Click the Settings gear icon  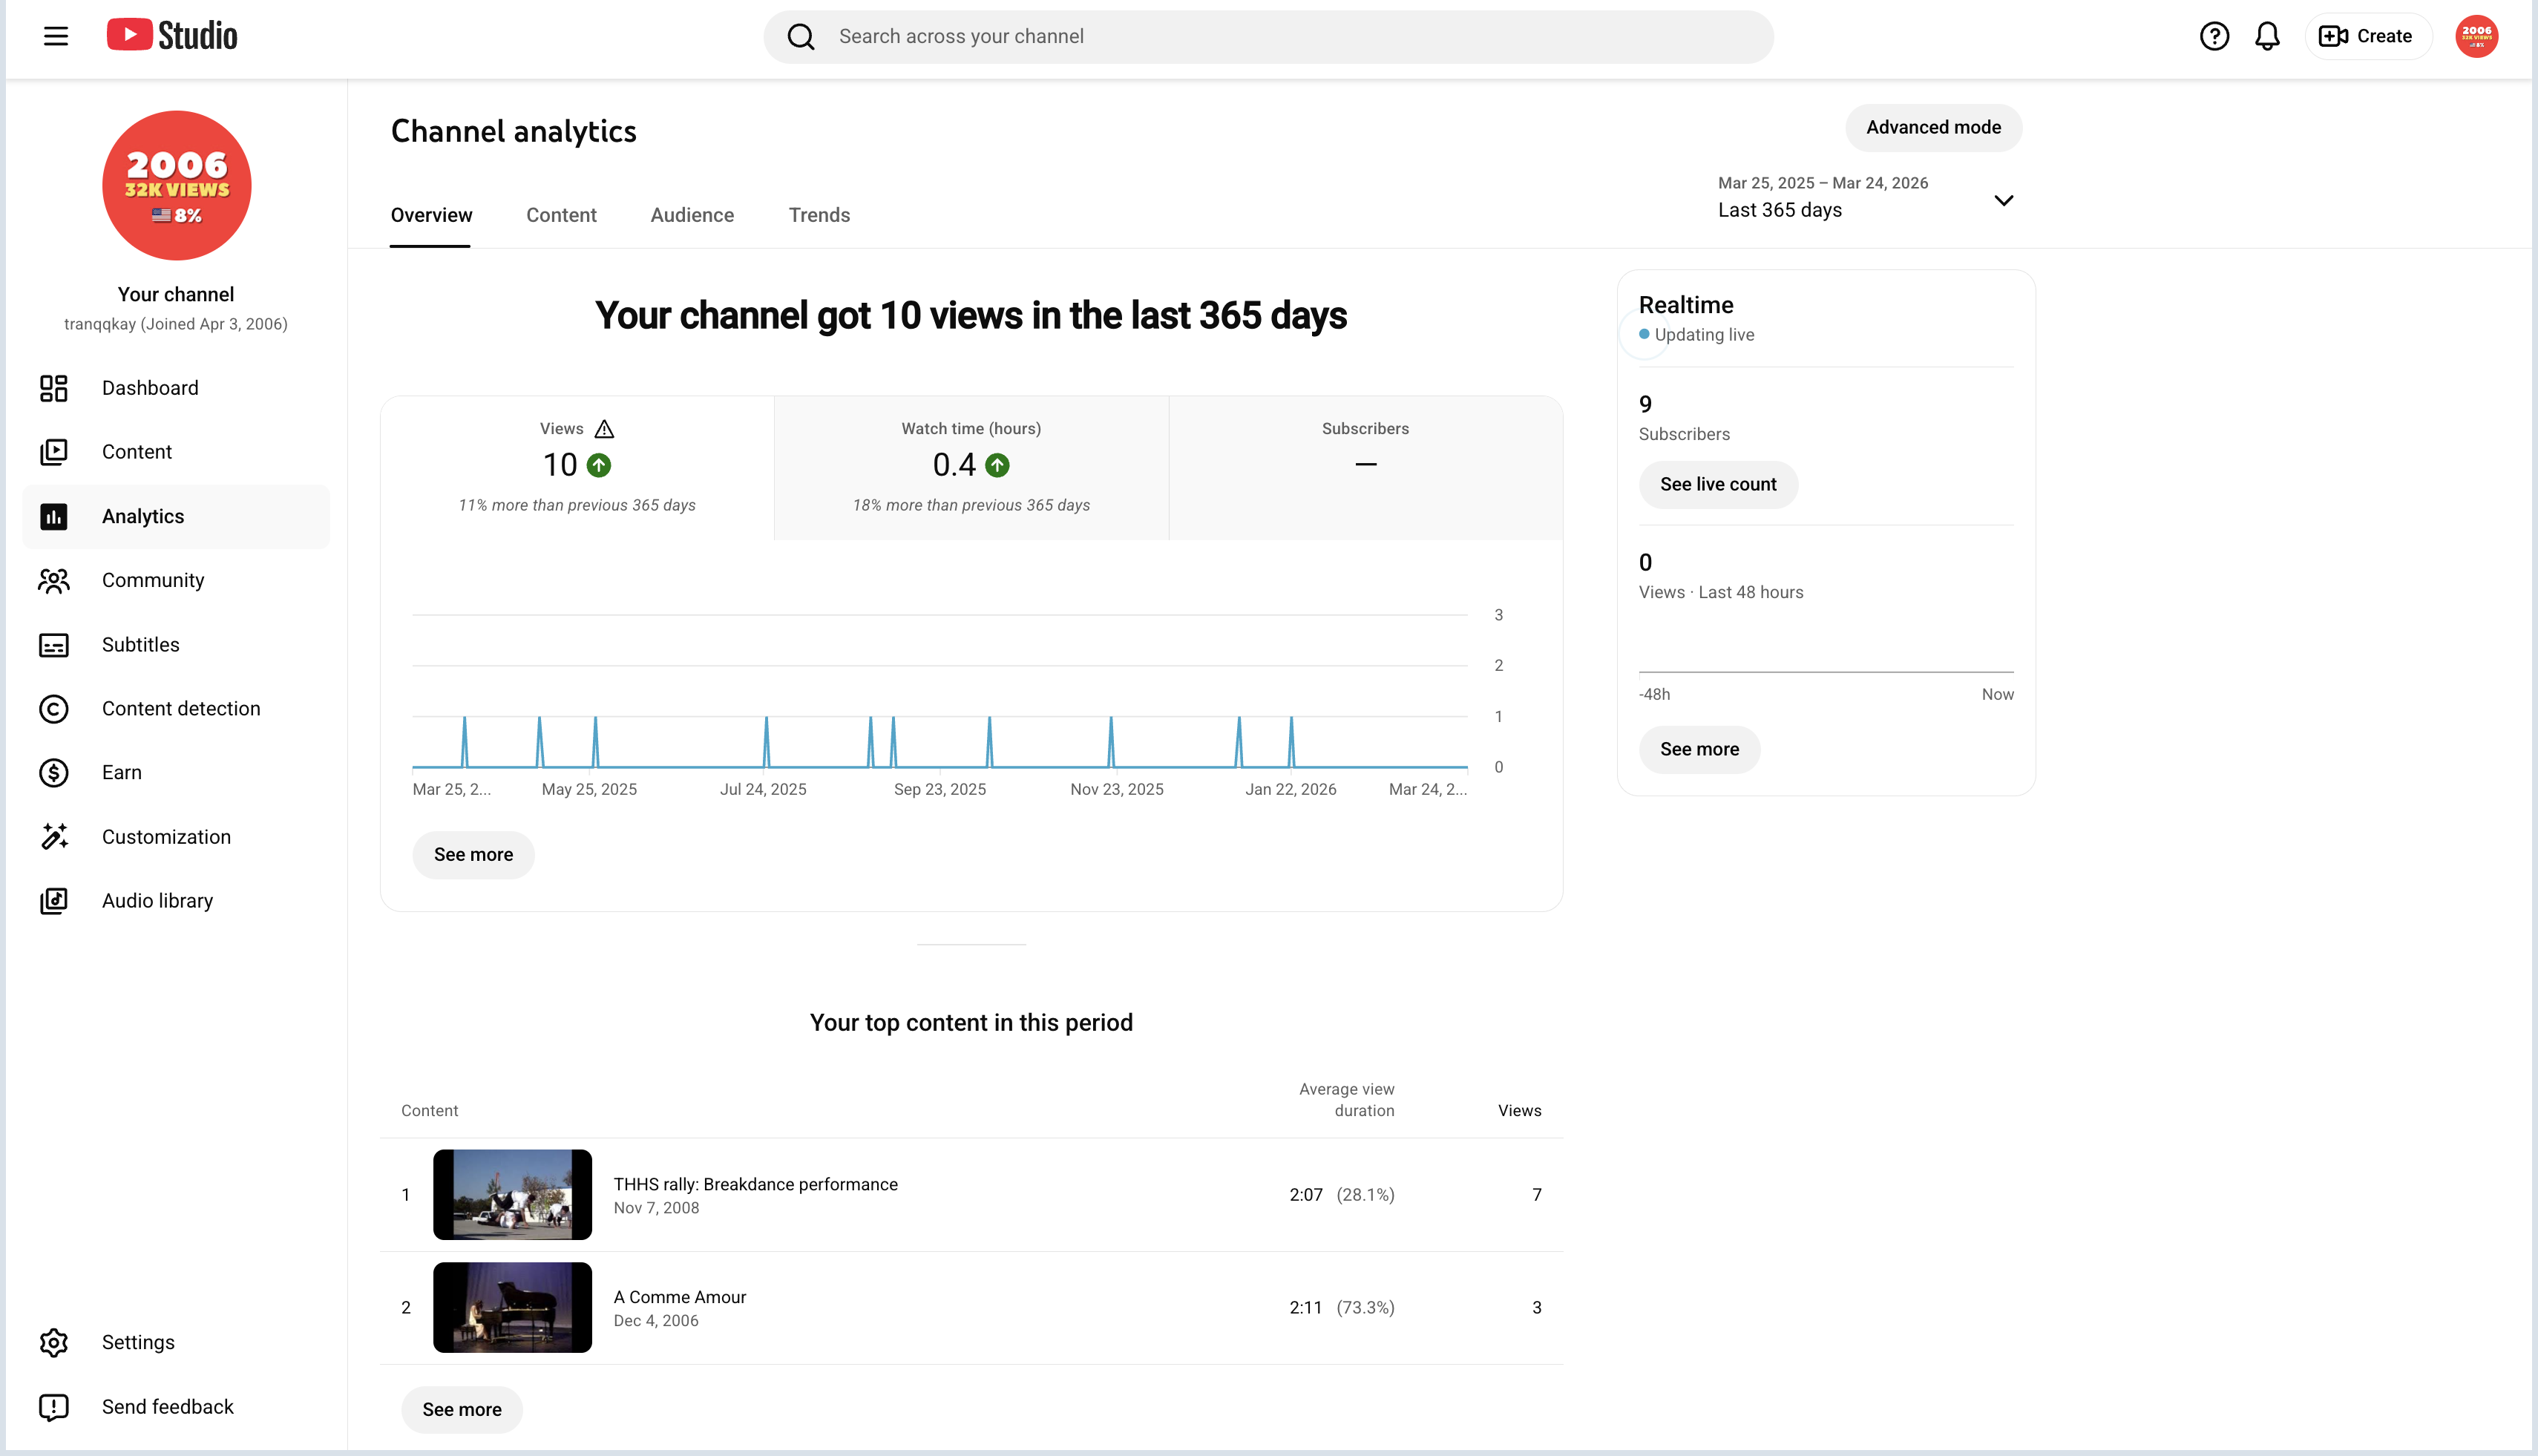click(54, 1342)
